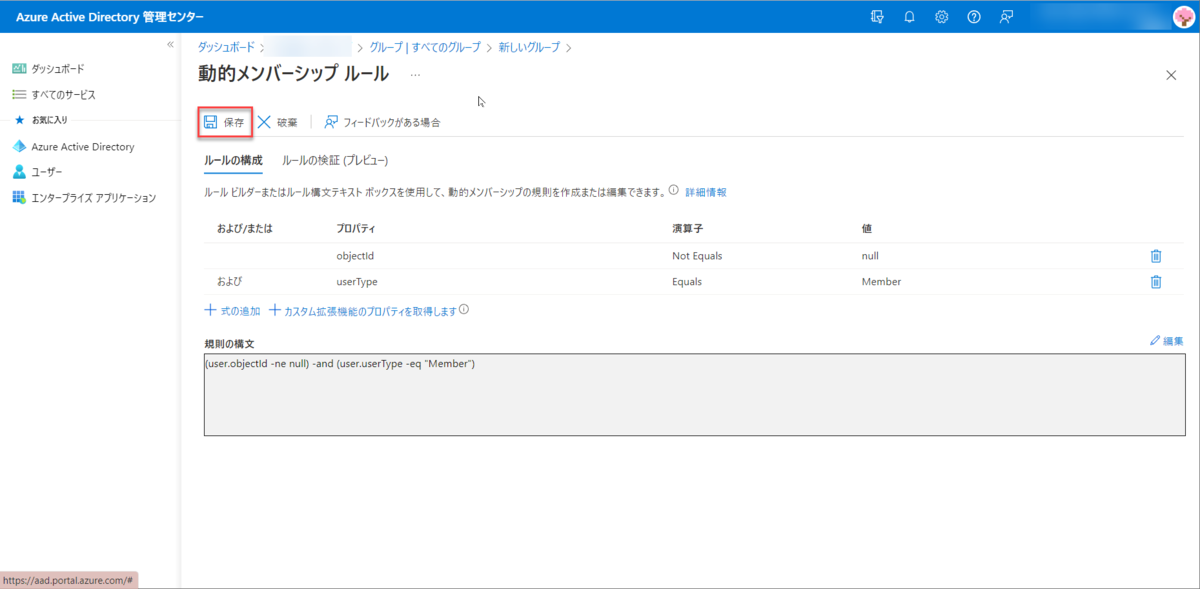Select the Member value cell
This screenshot has height=589, width=1200.
point(881,282)
